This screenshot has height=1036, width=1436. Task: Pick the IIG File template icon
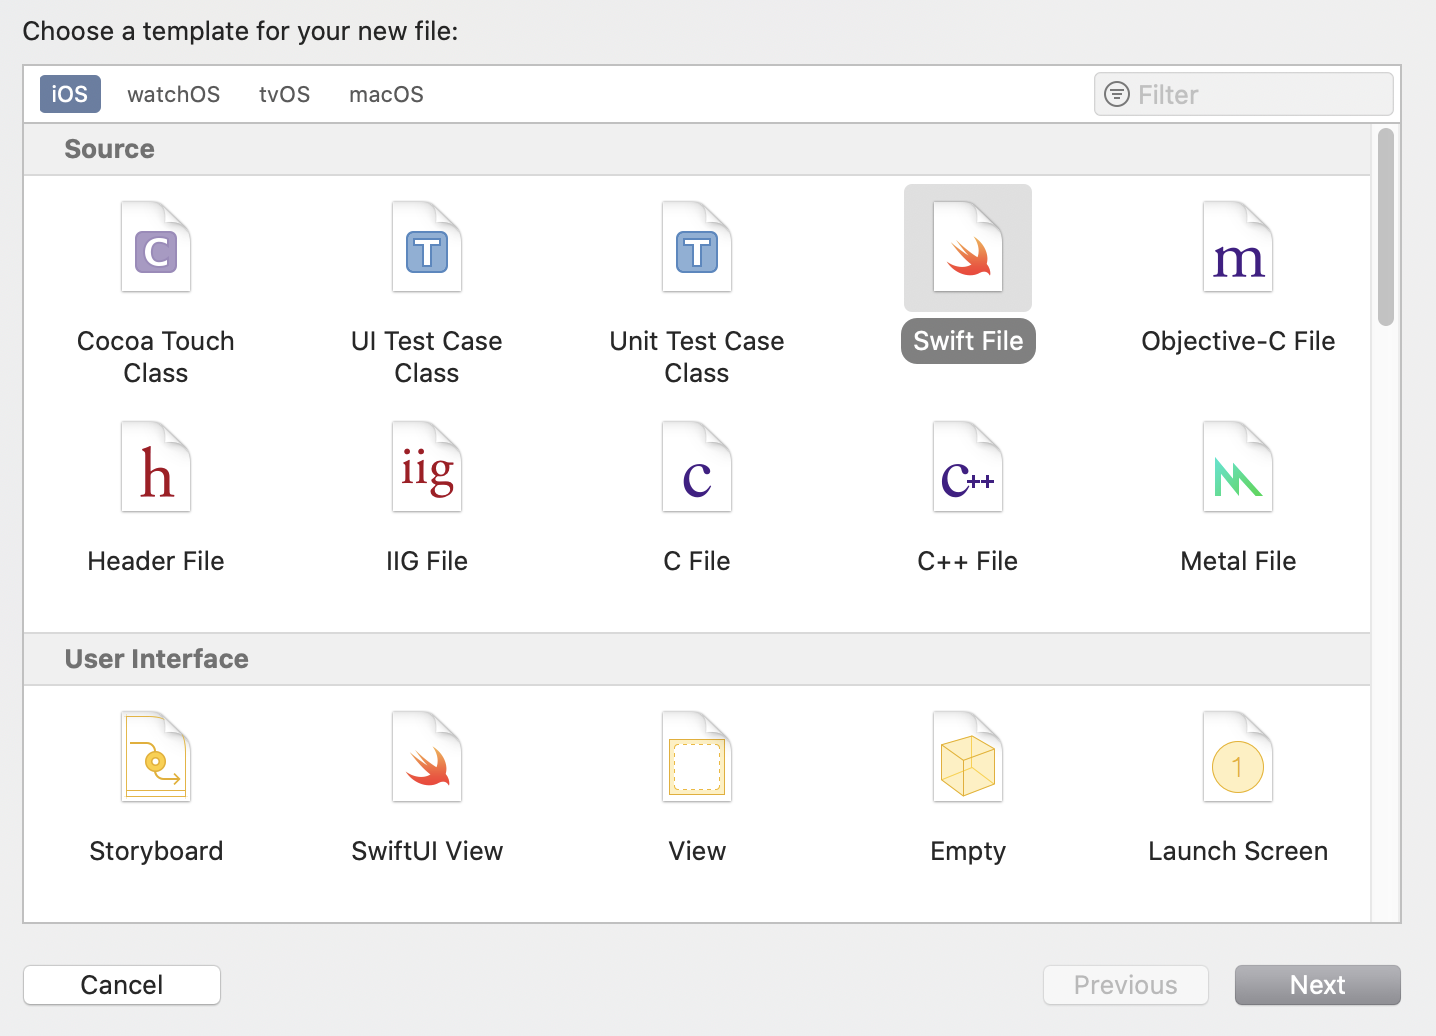[x=427, y=467]
